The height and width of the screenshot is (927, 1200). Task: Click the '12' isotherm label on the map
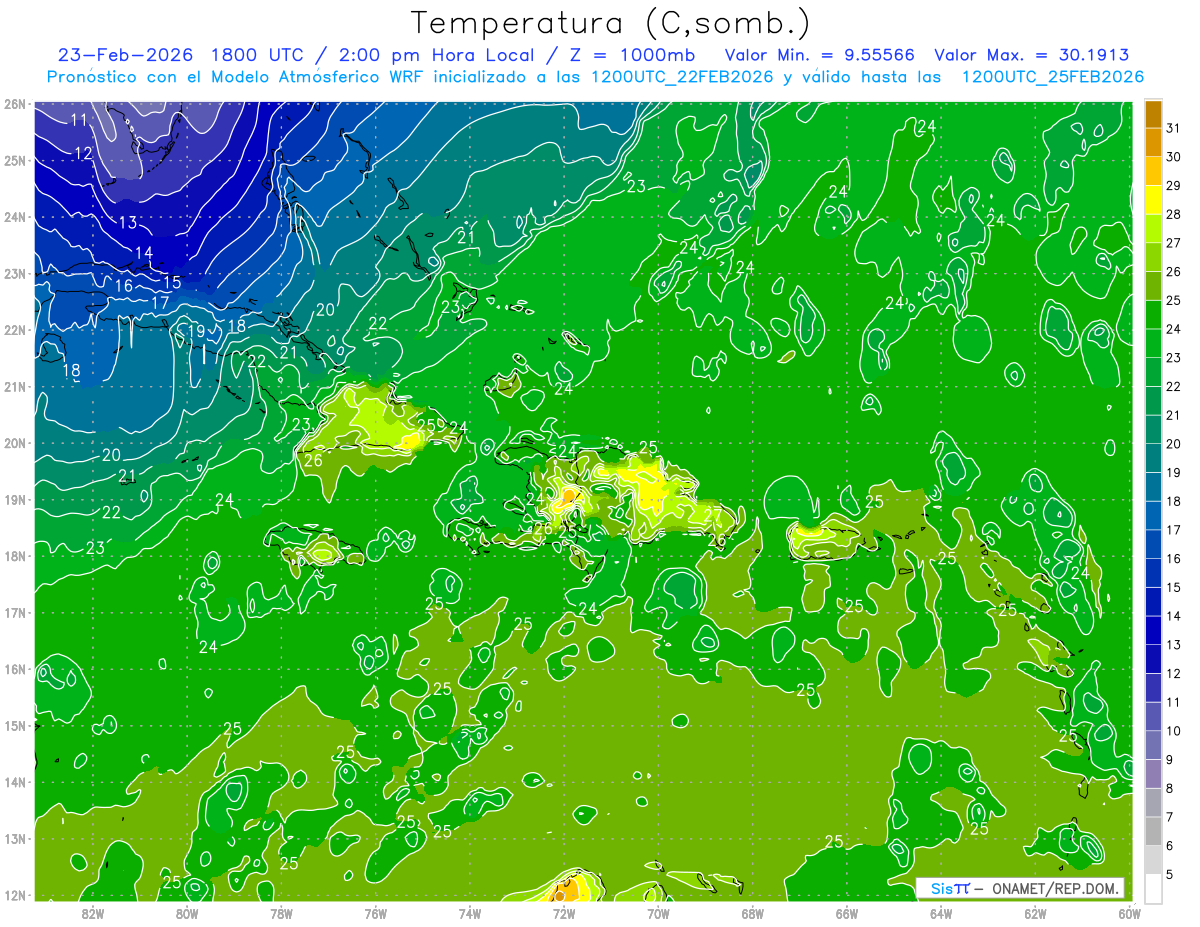tap(84, 154)
